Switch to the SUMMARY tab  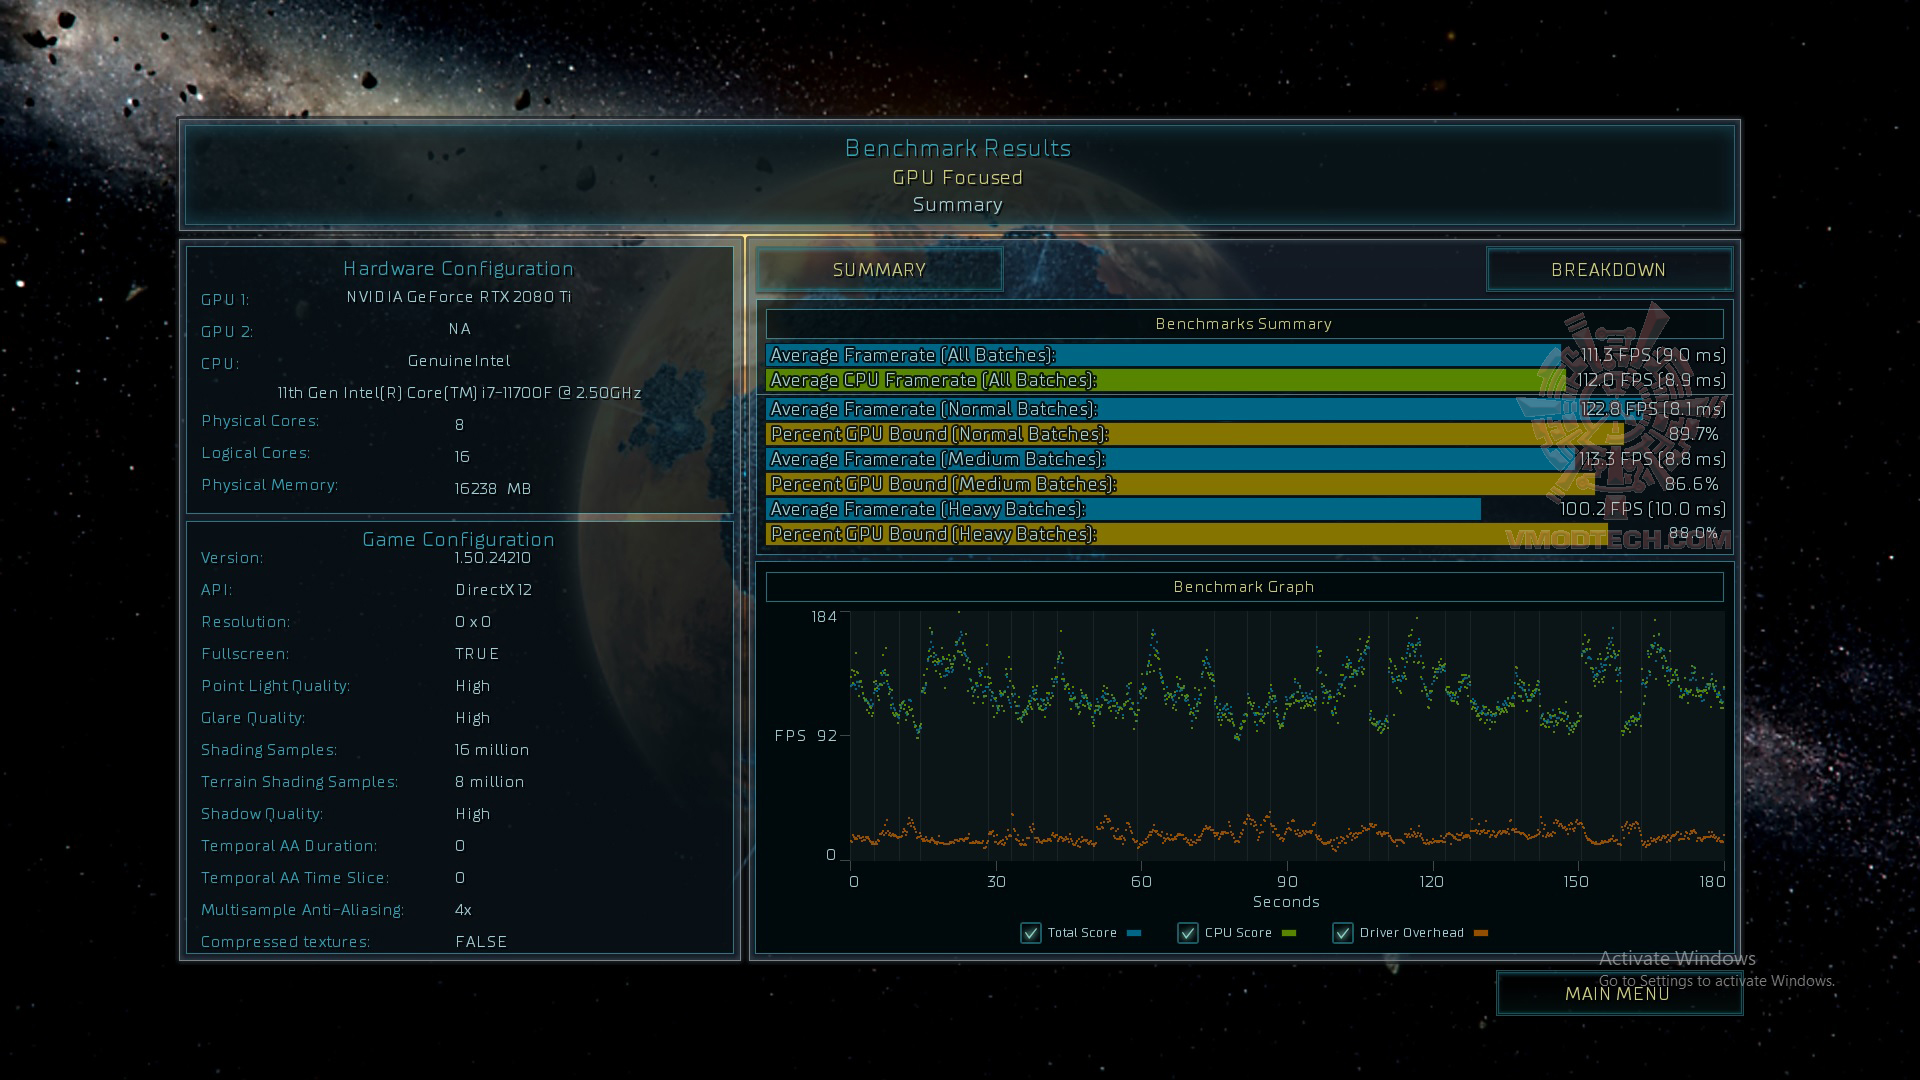(879, 270)
